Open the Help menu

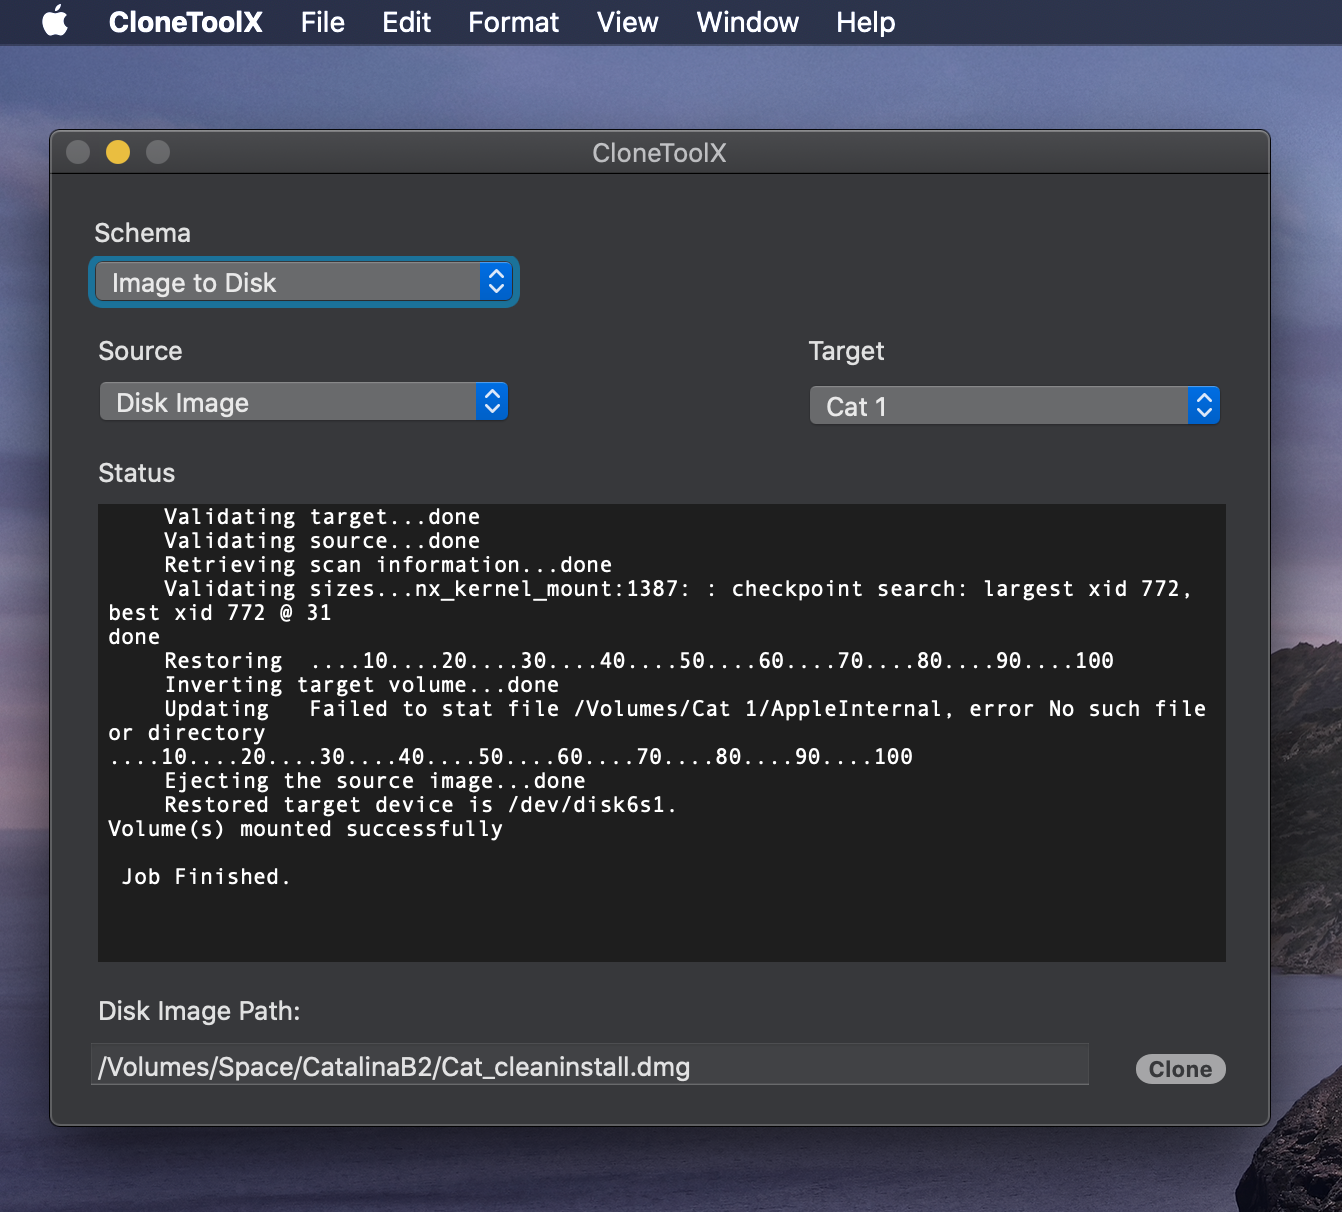(x=866, y=22)
